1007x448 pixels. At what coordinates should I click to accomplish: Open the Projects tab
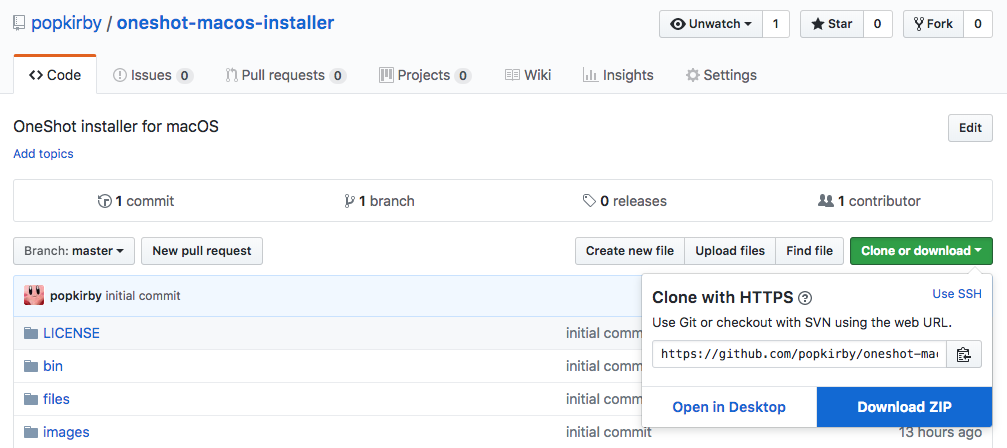point(425,75)
